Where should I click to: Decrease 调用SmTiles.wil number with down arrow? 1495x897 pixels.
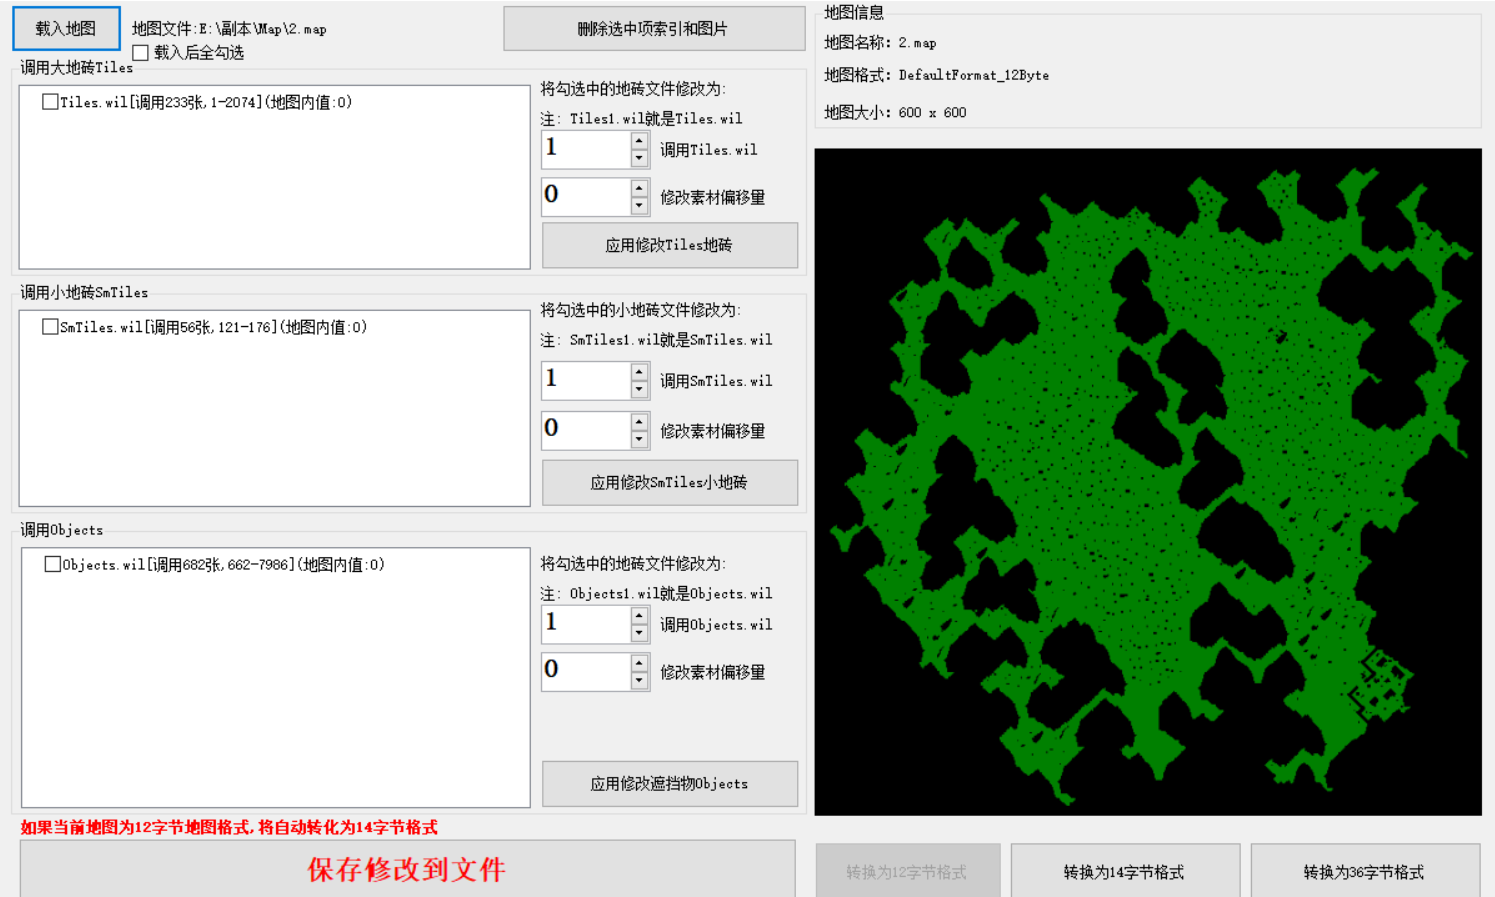click(639, 389)
